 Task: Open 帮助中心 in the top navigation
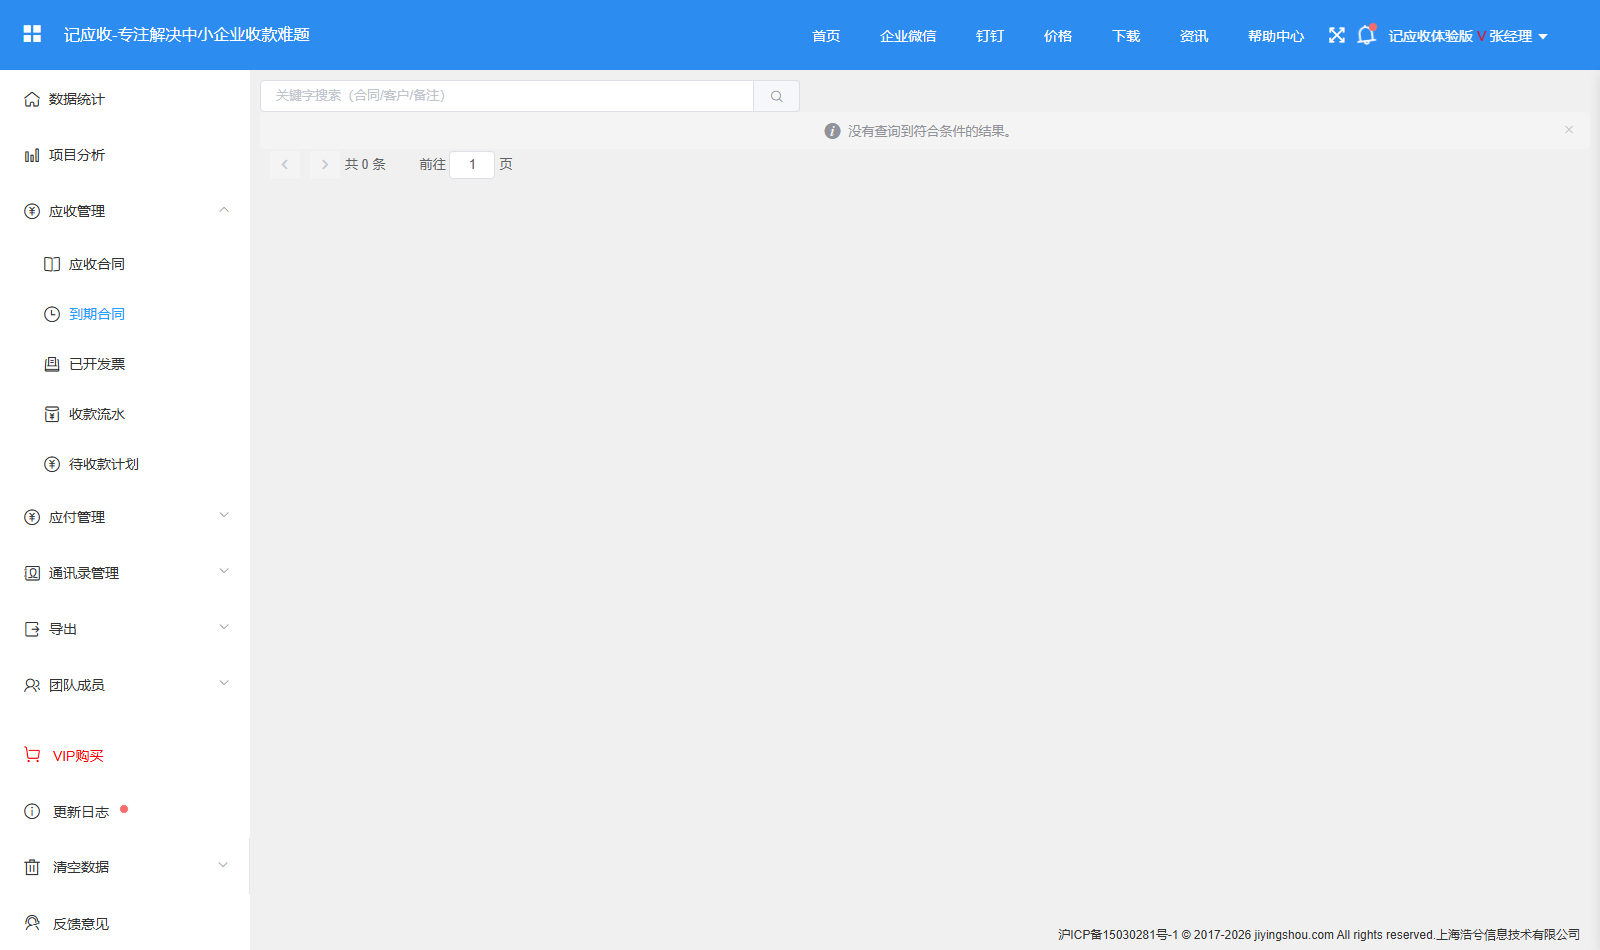(1276, 36)
